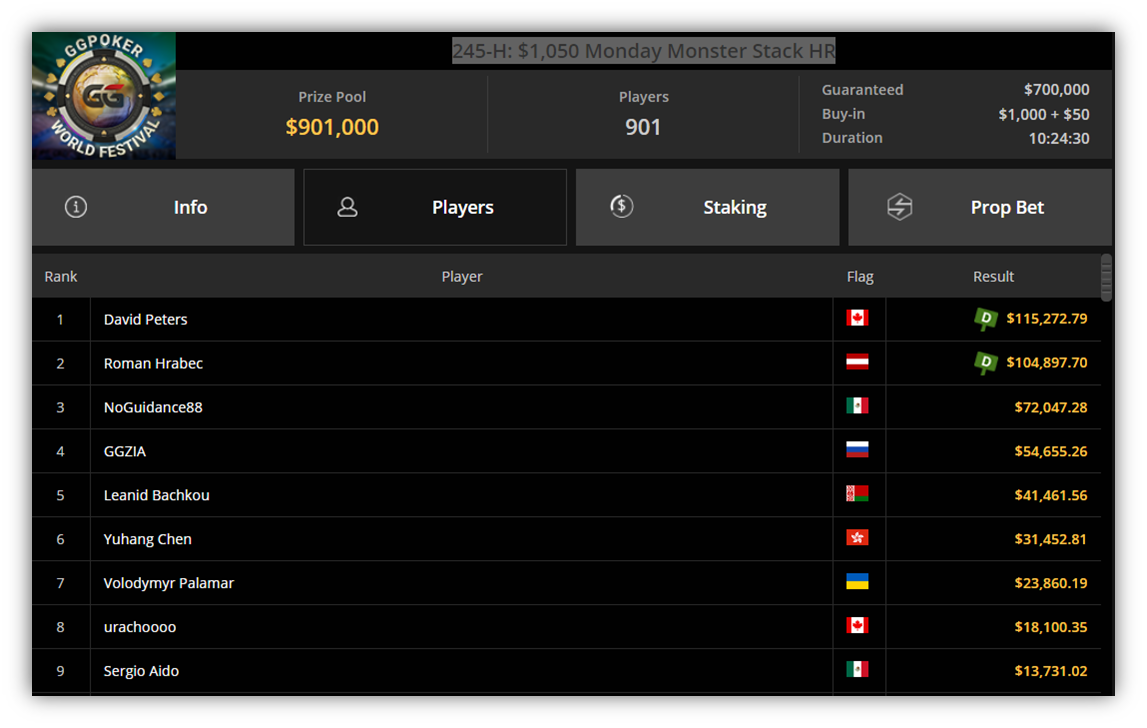The width and height of the screenshot is (1147, 728).
Task: Click the Hong Kong flag in Yuhang Chen's row
Action: click(857, 538)
